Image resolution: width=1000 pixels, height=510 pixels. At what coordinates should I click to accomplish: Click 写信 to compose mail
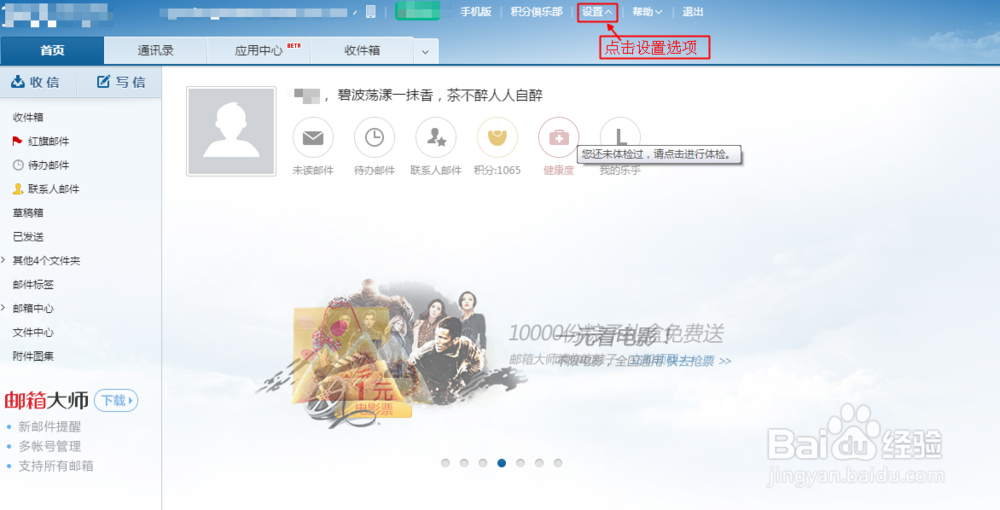tap(121, 82)
